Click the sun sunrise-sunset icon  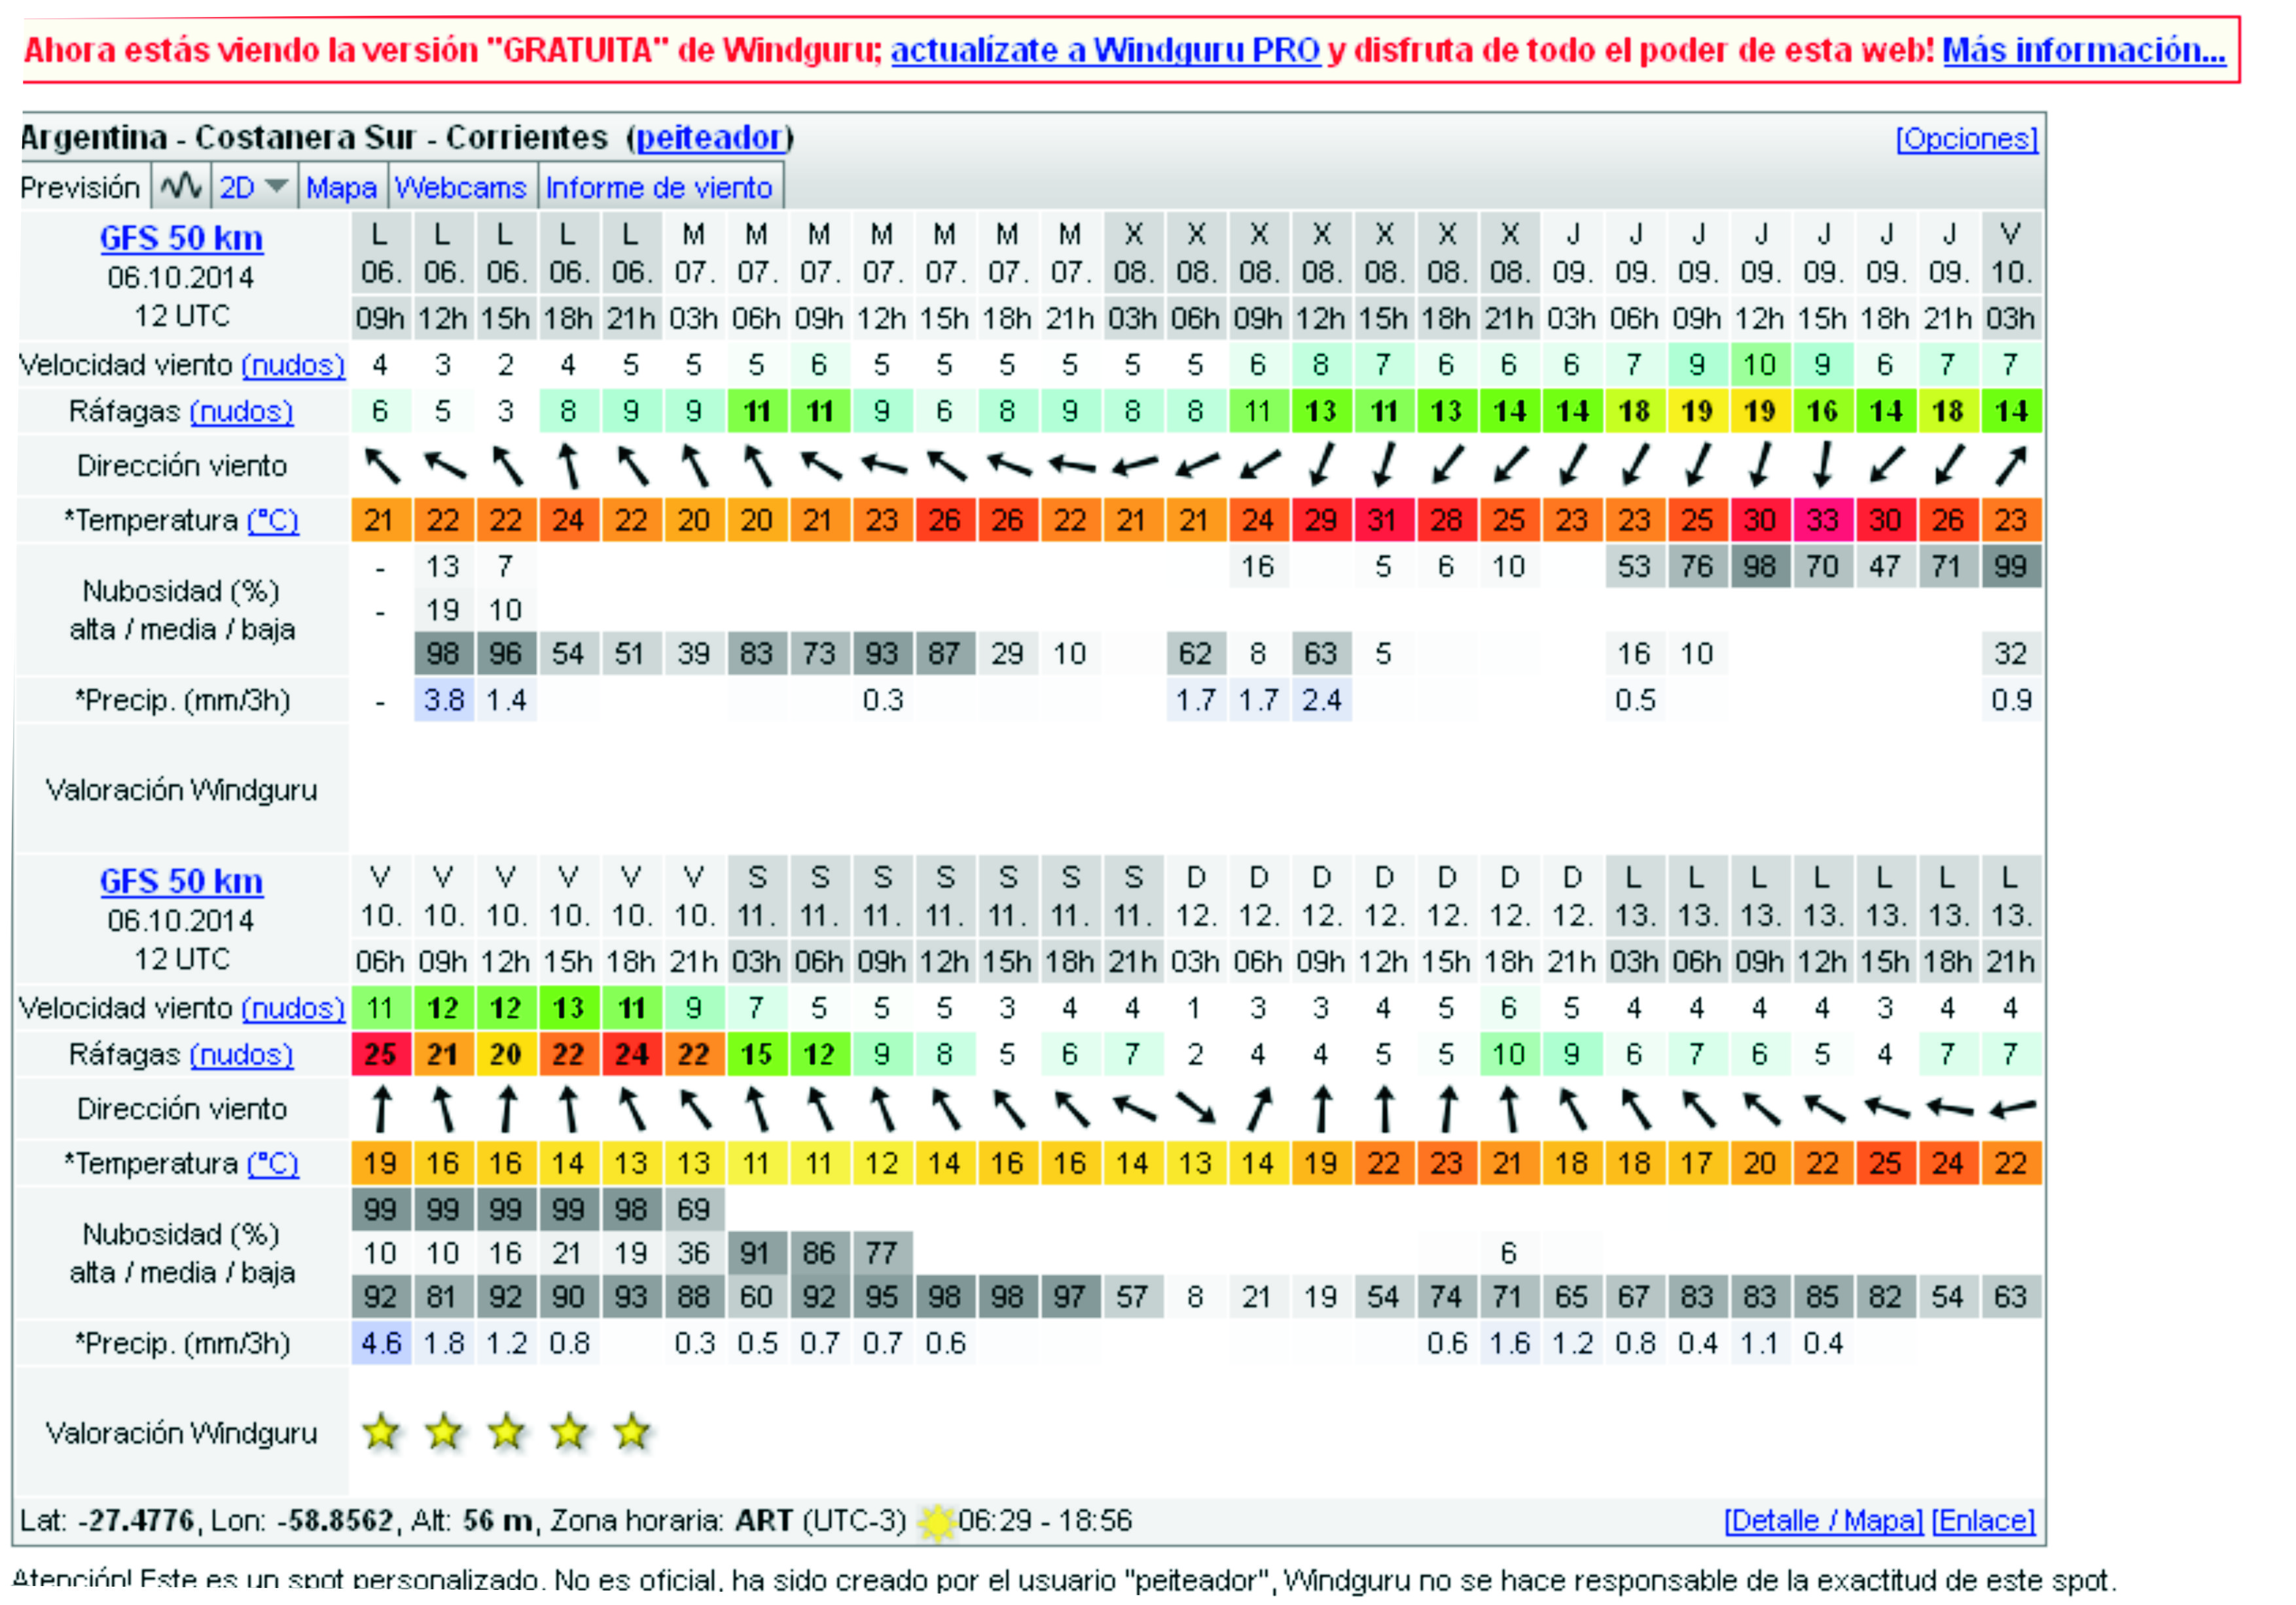[x=937, y=1523]
